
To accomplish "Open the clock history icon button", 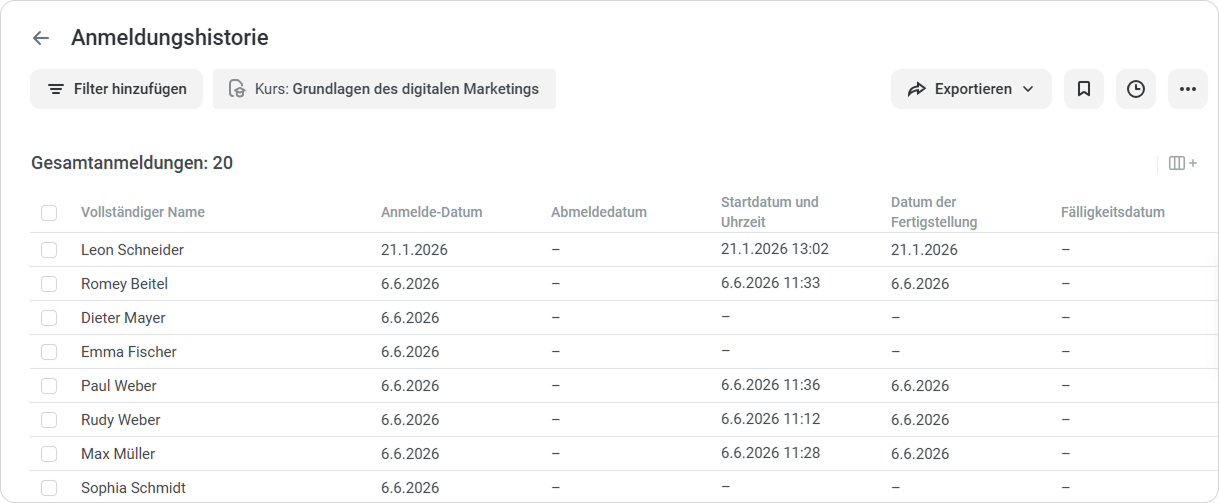I will point(1136,89).
